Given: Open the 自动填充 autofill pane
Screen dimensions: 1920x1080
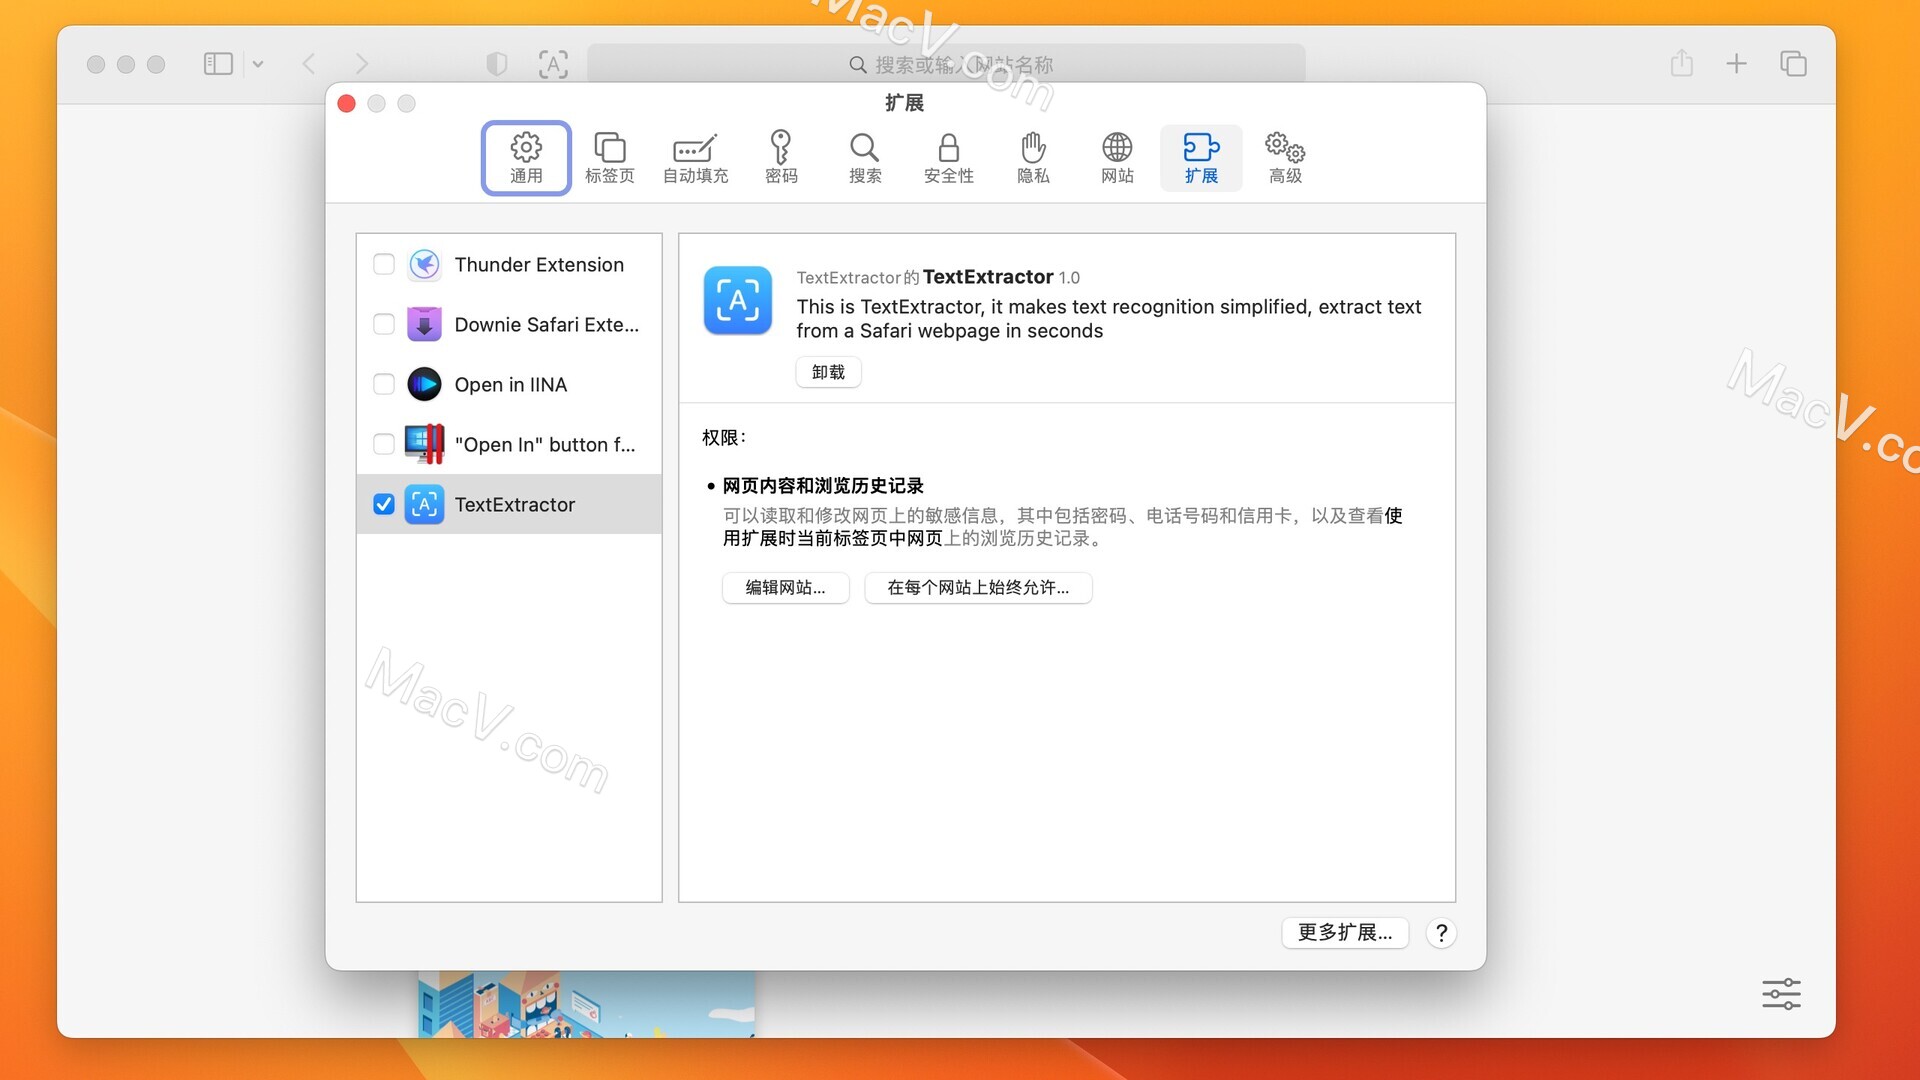Looking at the screenshot, I should click(695, 158).
